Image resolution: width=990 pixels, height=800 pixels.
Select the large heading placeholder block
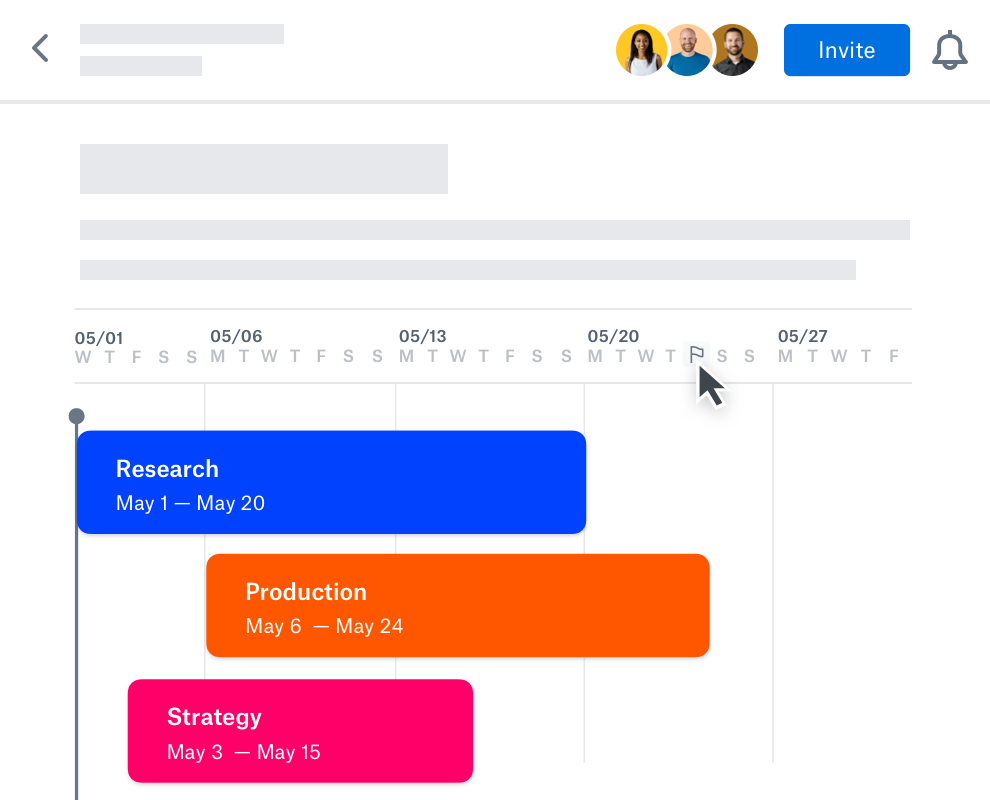click(x=263, y=169)
